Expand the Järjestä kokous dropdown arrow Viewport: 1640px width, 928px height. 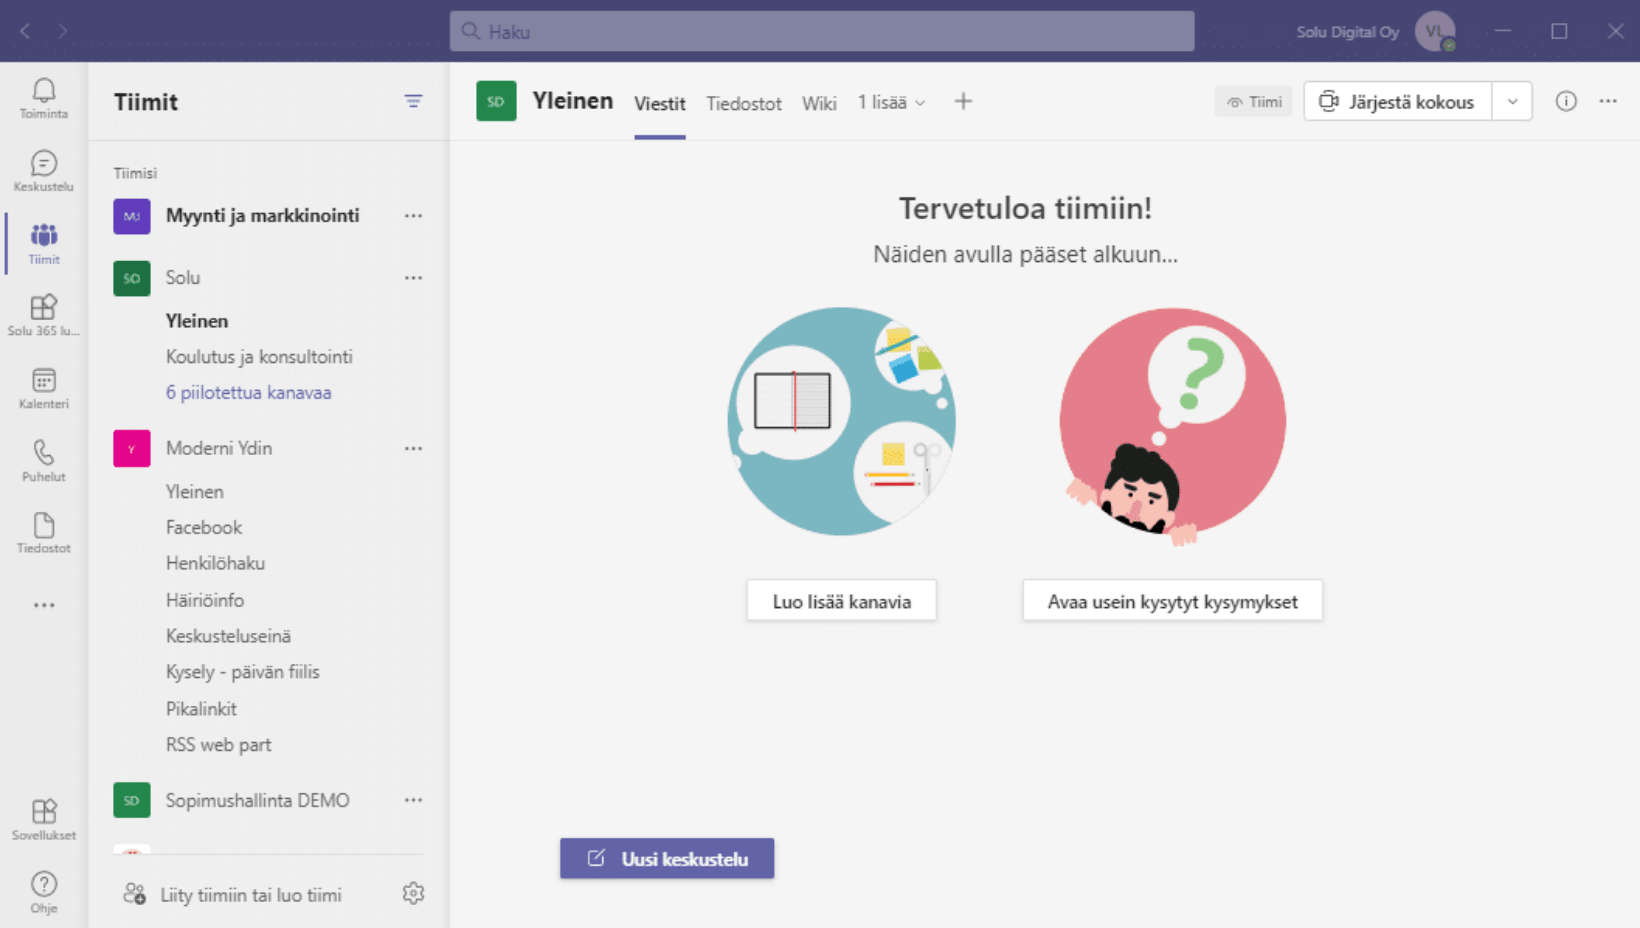(1512, 101)
